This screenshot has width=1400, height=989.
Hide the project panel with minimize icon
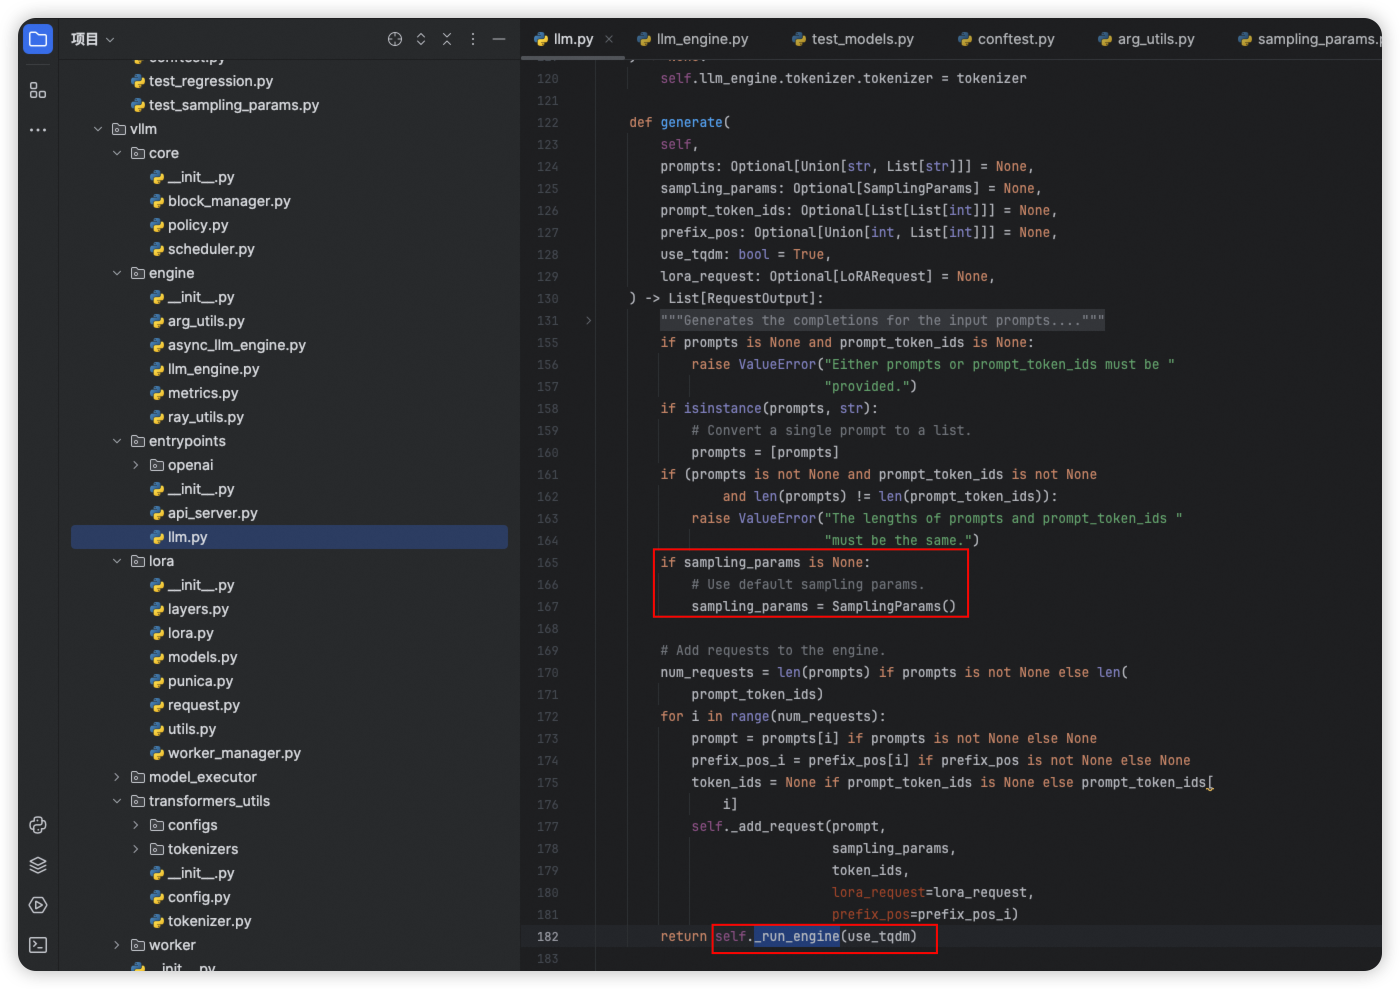[x=499, y=39]
